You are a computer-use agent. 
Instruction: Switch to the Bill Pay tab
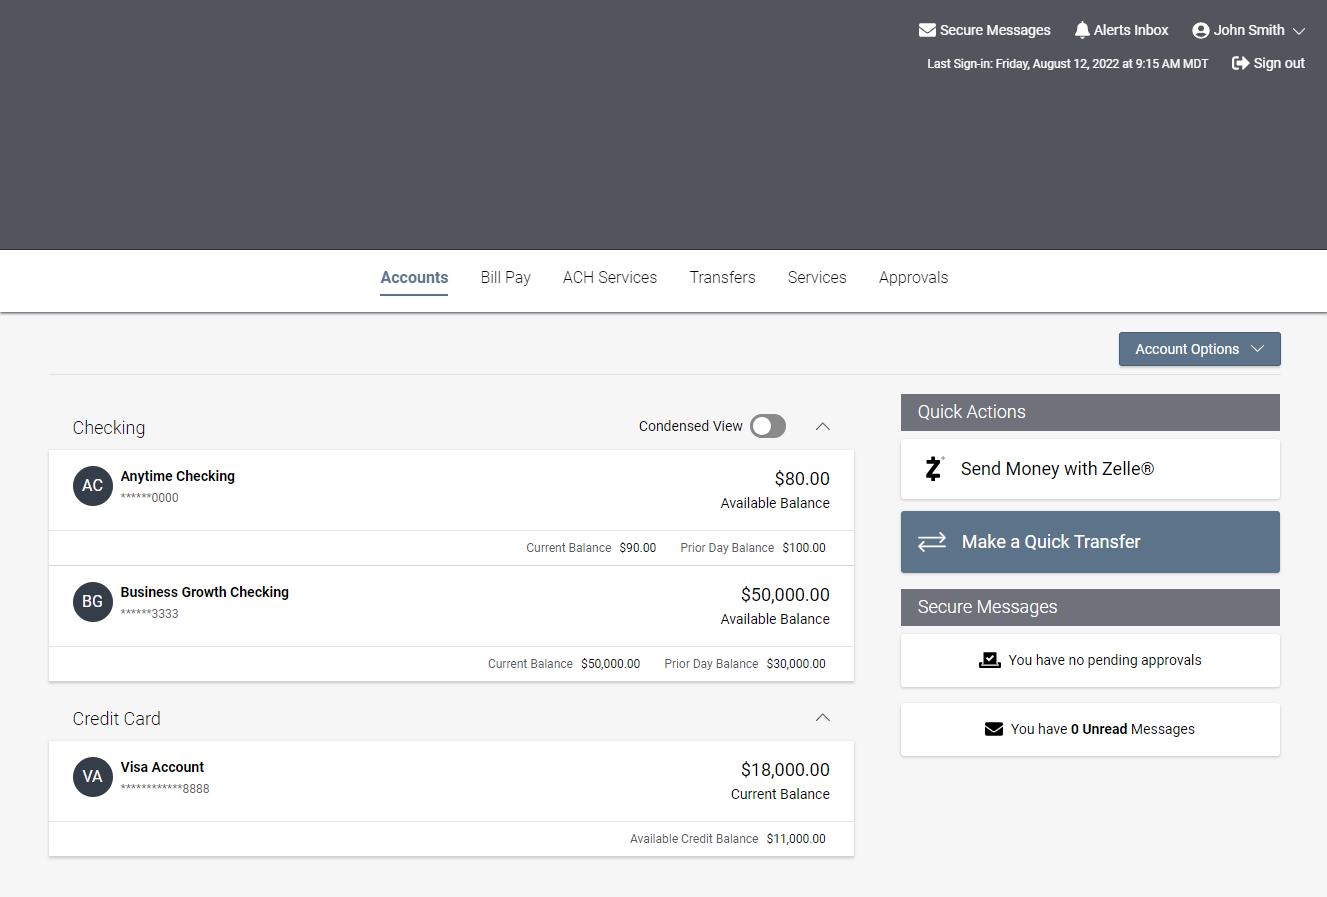pos(505,278)
